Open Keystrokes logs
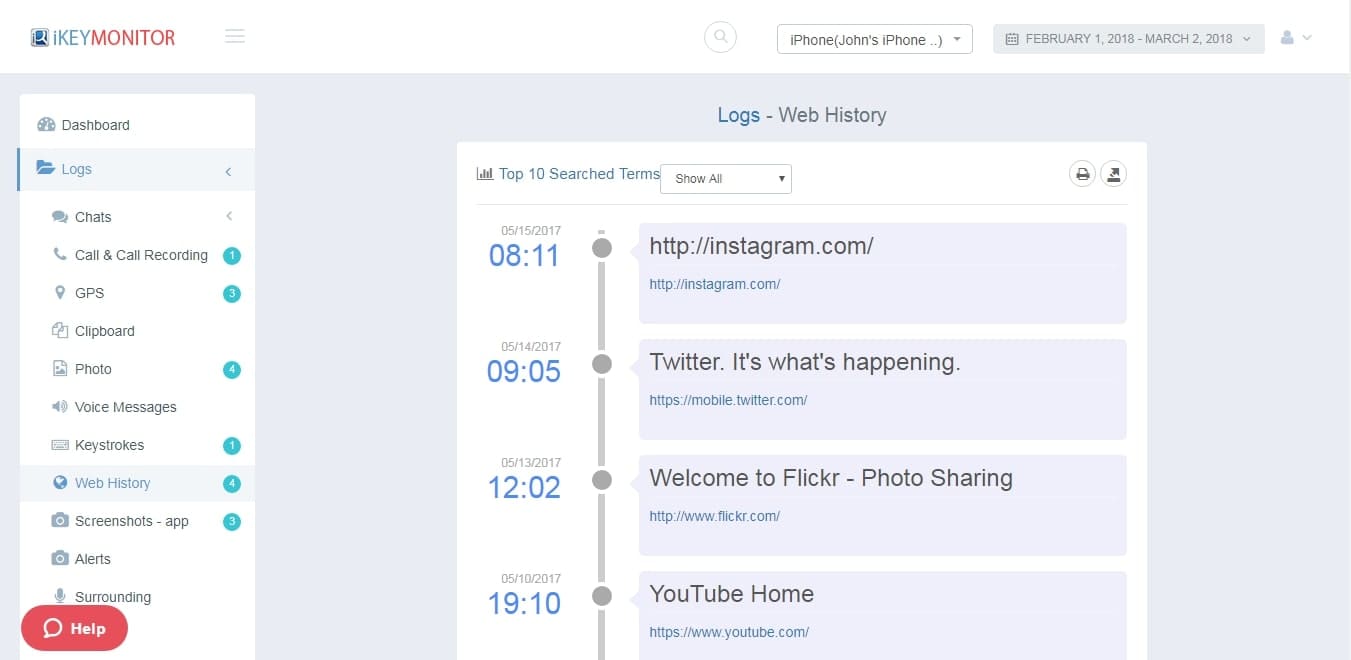Screen dimensions: 1351x660 [x=109, y=445]
